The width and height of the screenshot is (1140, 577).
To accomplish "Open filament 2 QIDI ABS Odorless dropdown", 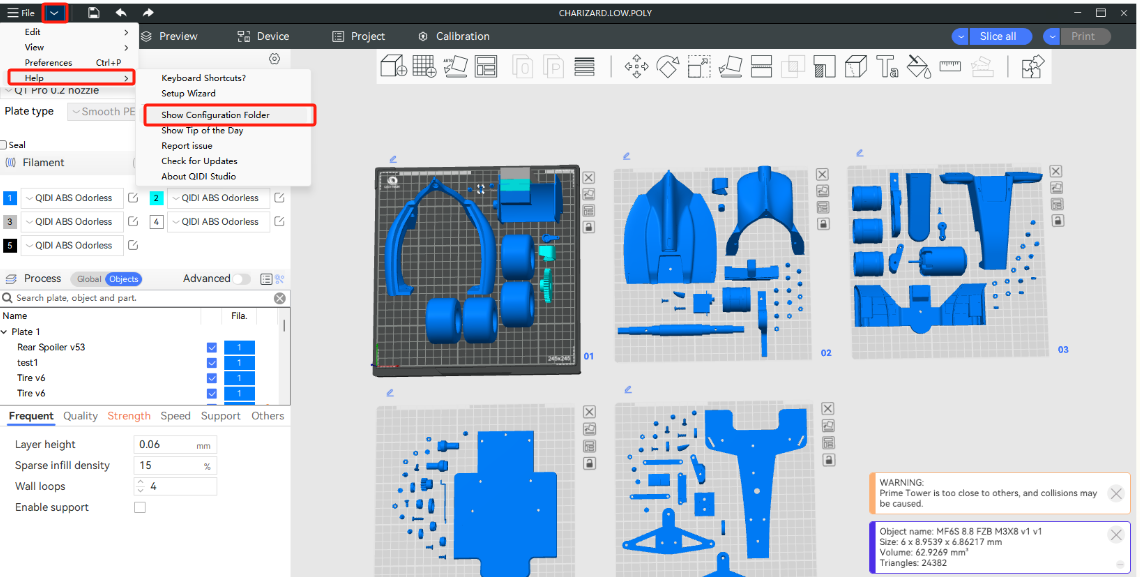I will point(217,198).
